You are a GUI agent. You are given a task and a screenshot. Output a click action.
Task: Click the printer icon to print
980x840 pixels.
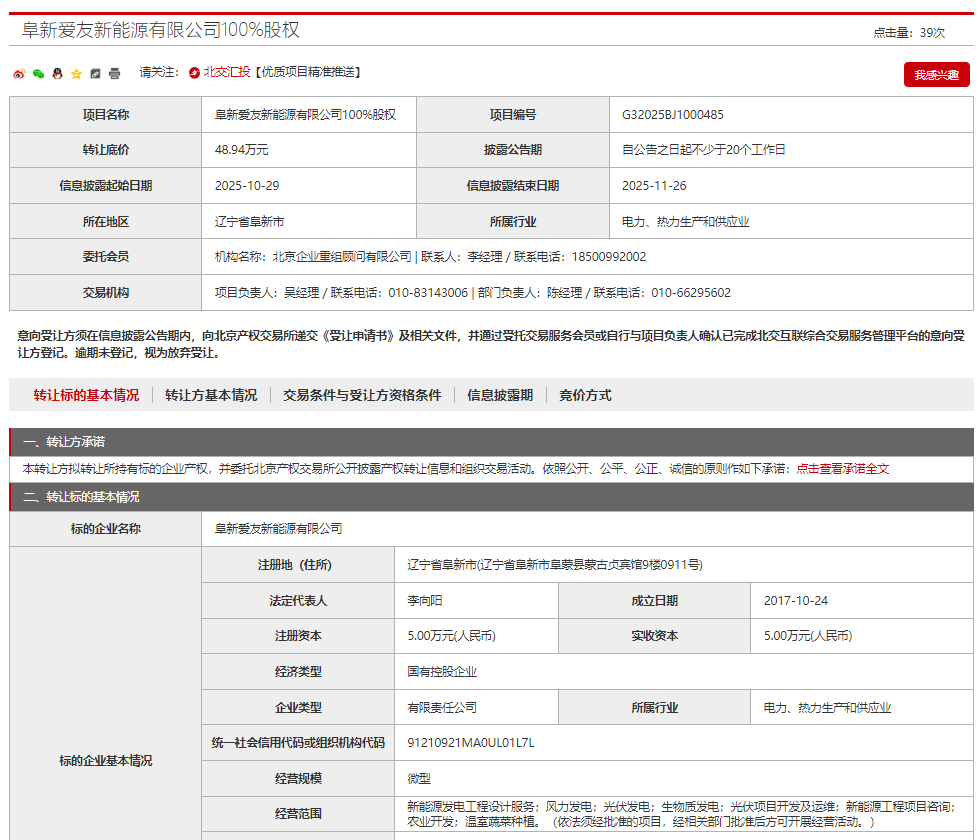[x=114, y=73]
